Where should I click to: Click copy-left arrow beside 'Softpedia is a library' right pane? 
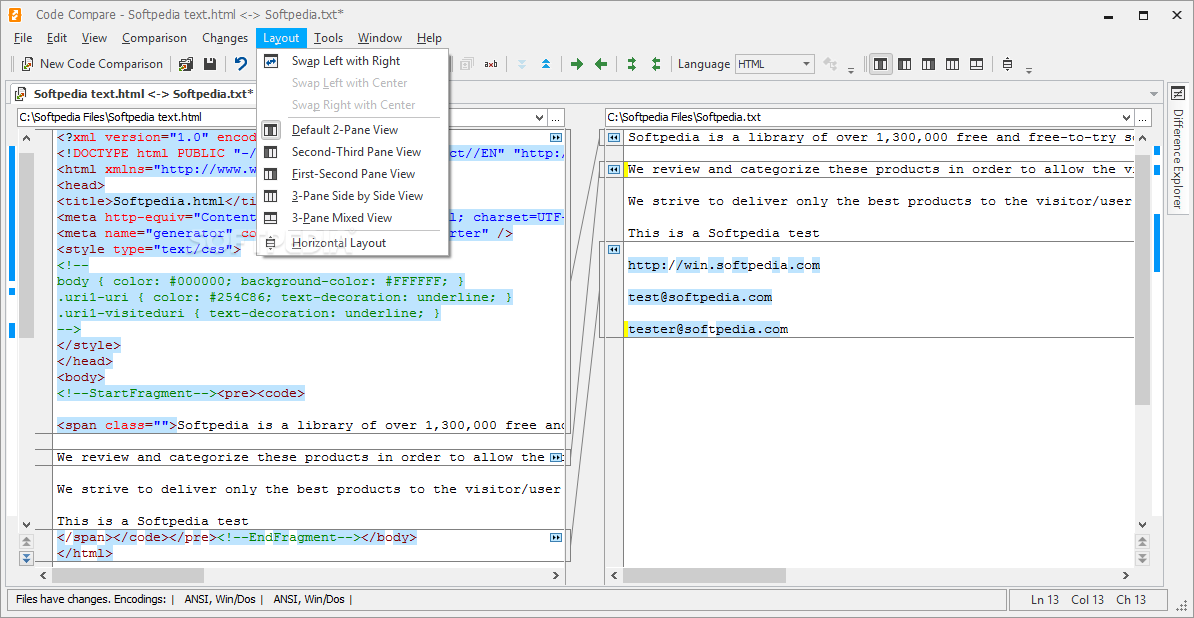[x=613, y=138]
